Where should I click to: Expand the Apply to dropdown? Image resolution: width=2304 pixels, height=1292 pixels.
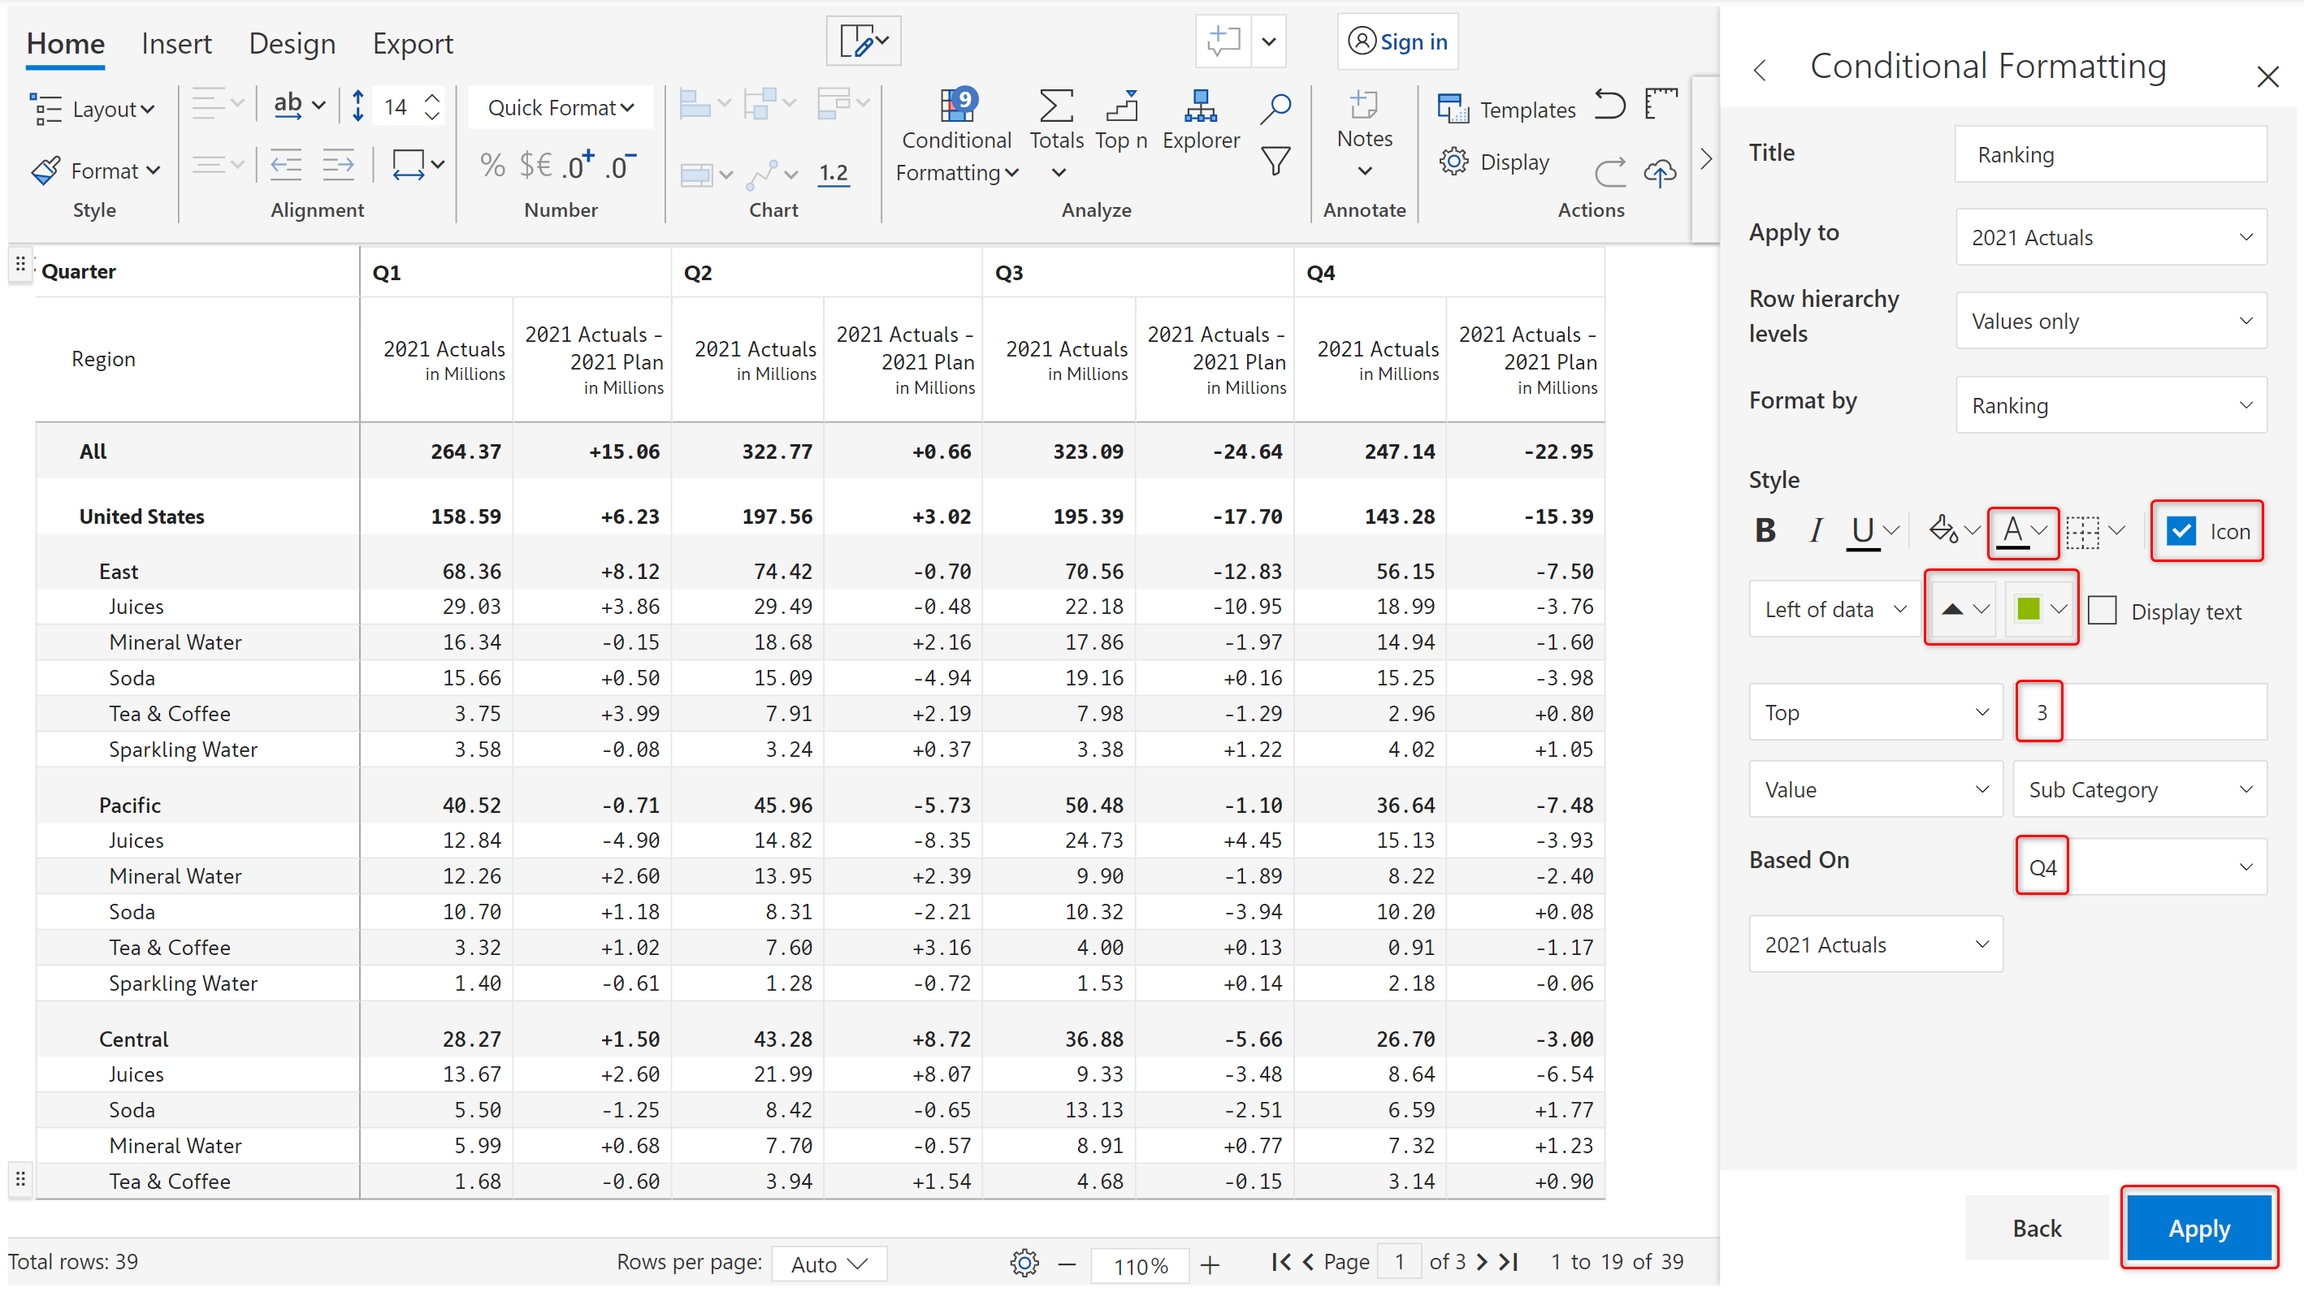tap(2110, 238)
